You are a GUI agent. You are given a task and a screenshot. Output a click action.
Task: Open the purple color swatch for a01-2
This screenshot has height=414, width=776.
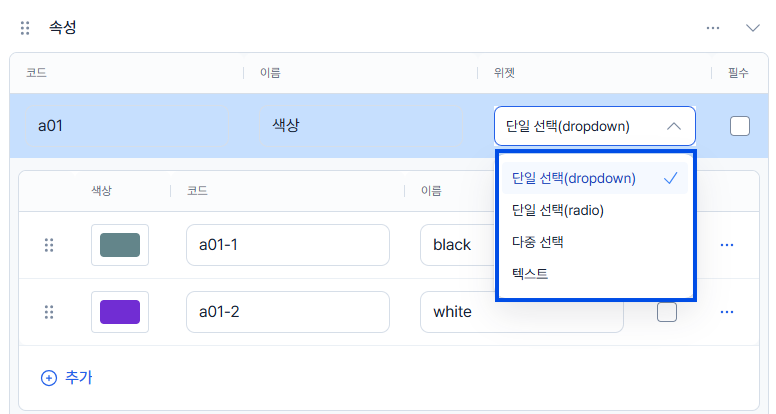[x=120, y=312]
